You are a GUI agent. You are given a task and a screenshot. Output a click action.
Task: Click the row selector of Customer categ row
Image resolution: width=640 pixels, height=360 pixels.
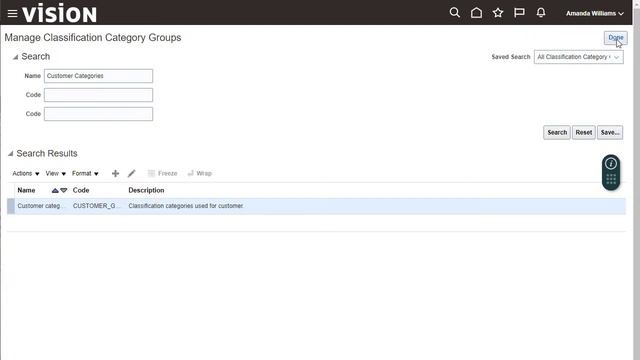11,206
